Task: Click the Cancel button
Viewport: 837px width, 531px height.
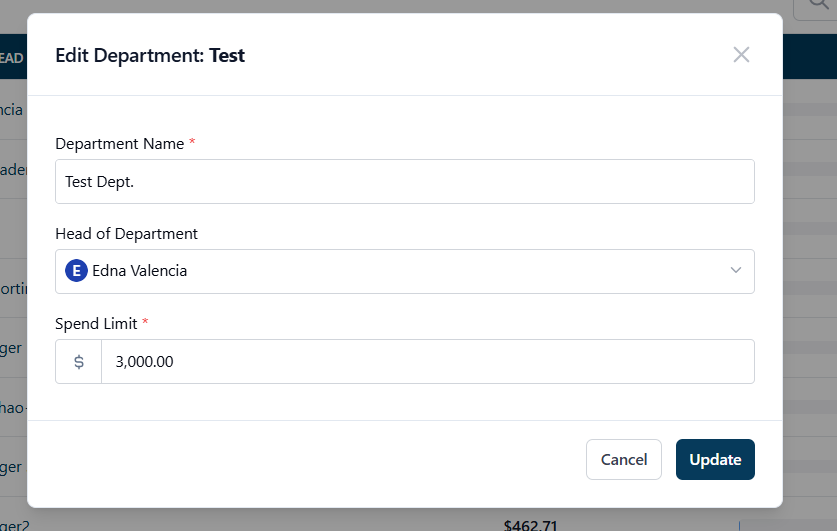Action: [x=623, y=459]
